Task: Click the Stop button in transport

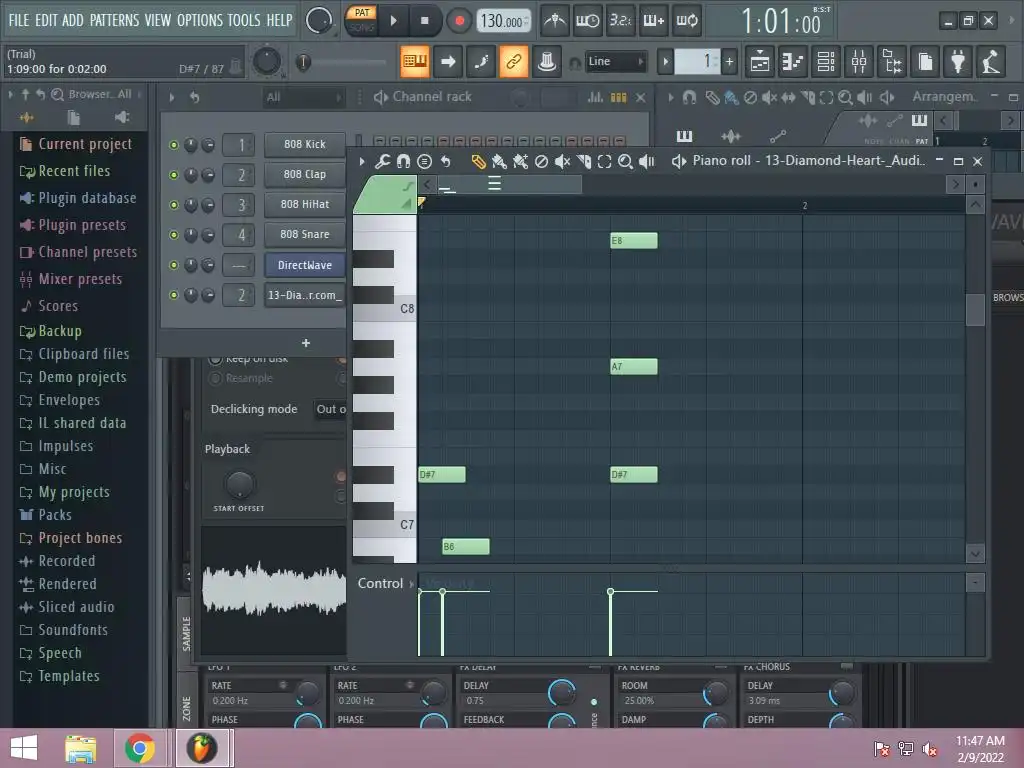Action: point(424,21)
